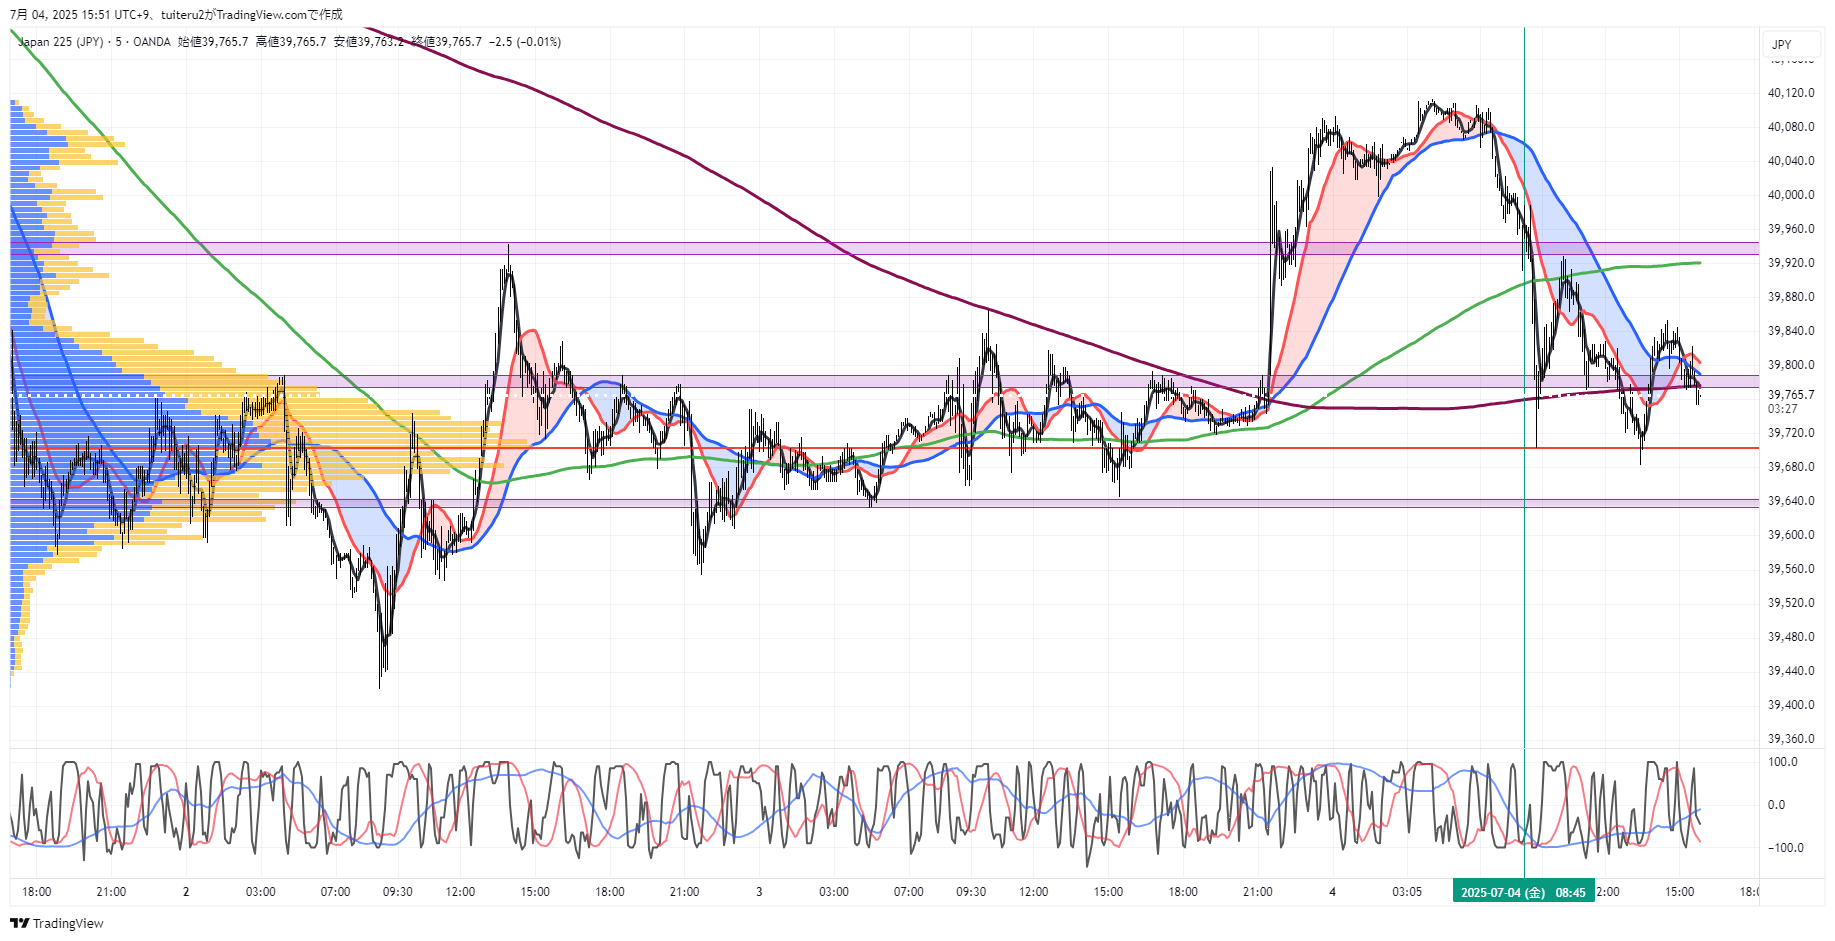This screenshot has width=1835, height=941.
Task: Click the oscillator −100.0 scale label
Action: (1786, 848)
